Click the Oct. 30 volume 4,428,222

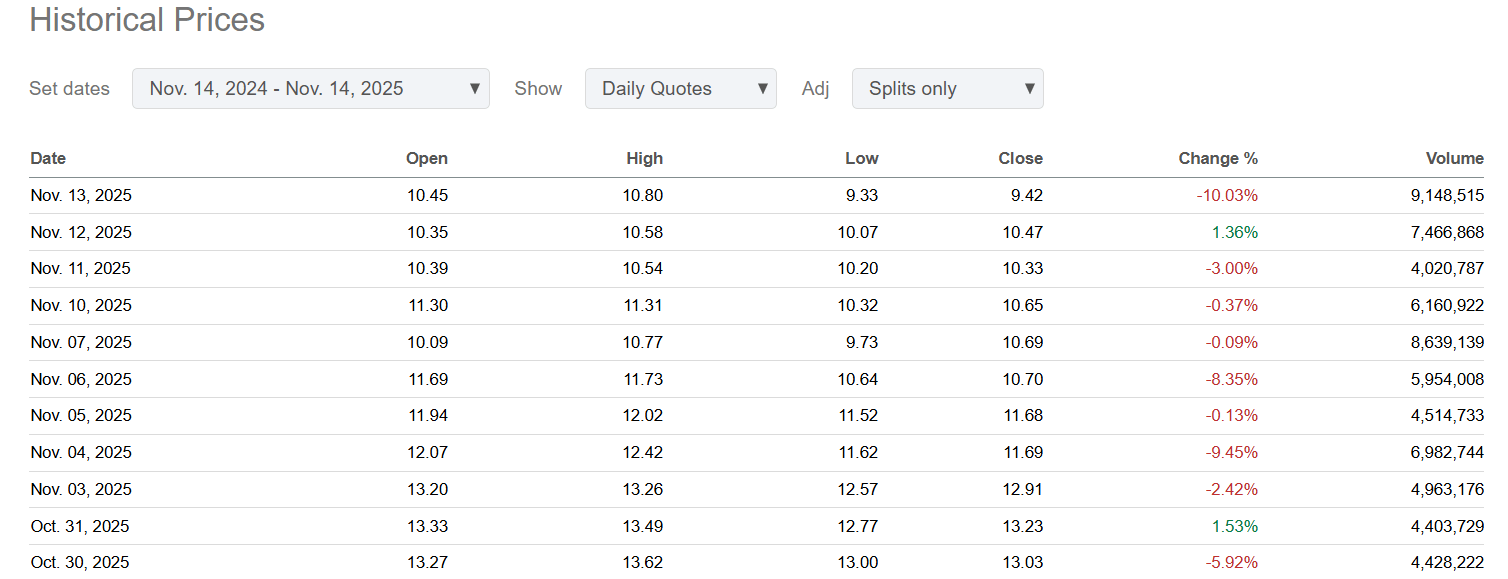(x=1447, y=563)
